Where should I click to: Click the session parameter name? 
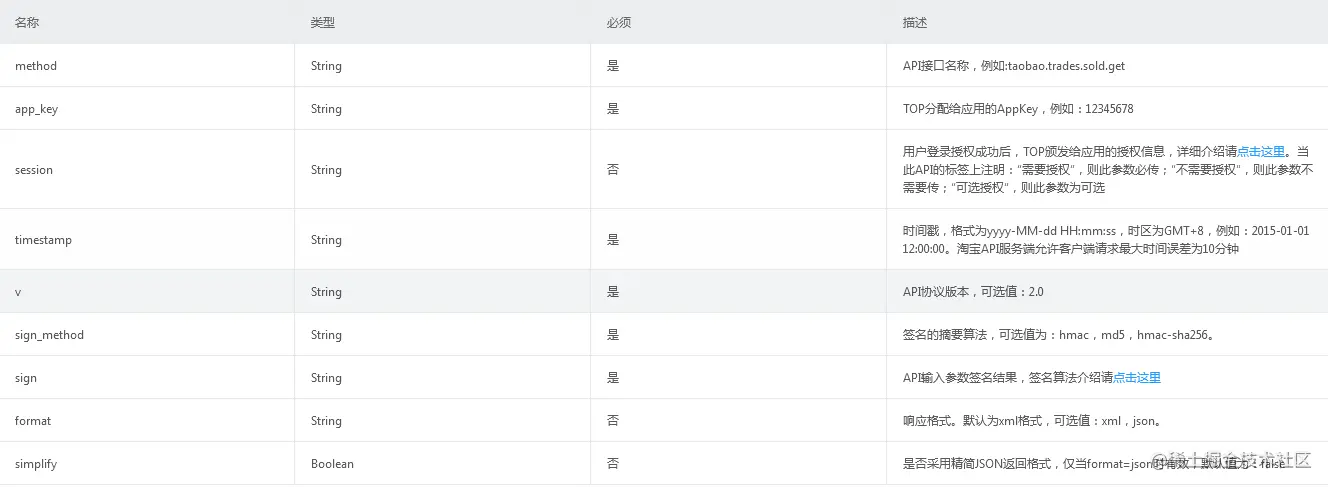[34, 170]
